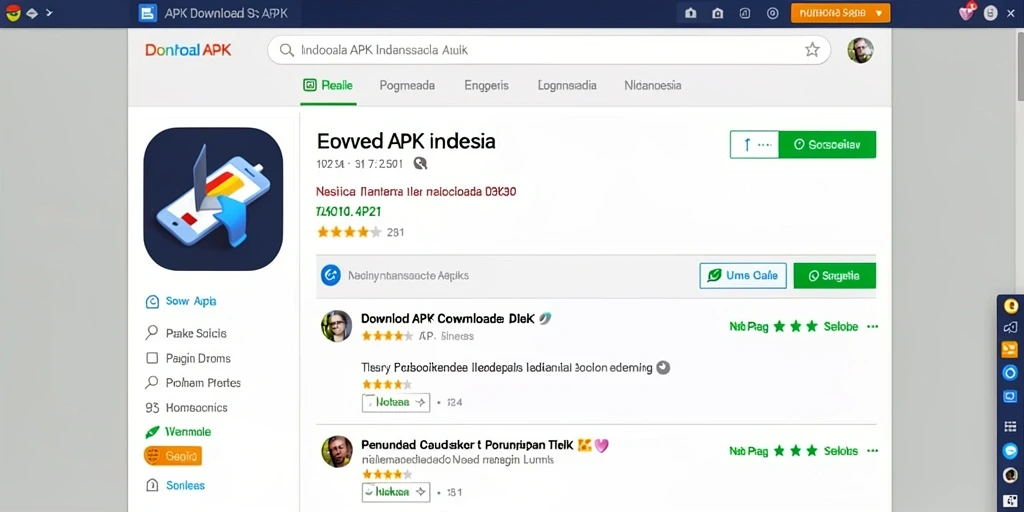Image resolution: width=1024 pixels, height=512 pixels.
Task: Expand three-dot menu on first review row
Action: pos(872,327)
